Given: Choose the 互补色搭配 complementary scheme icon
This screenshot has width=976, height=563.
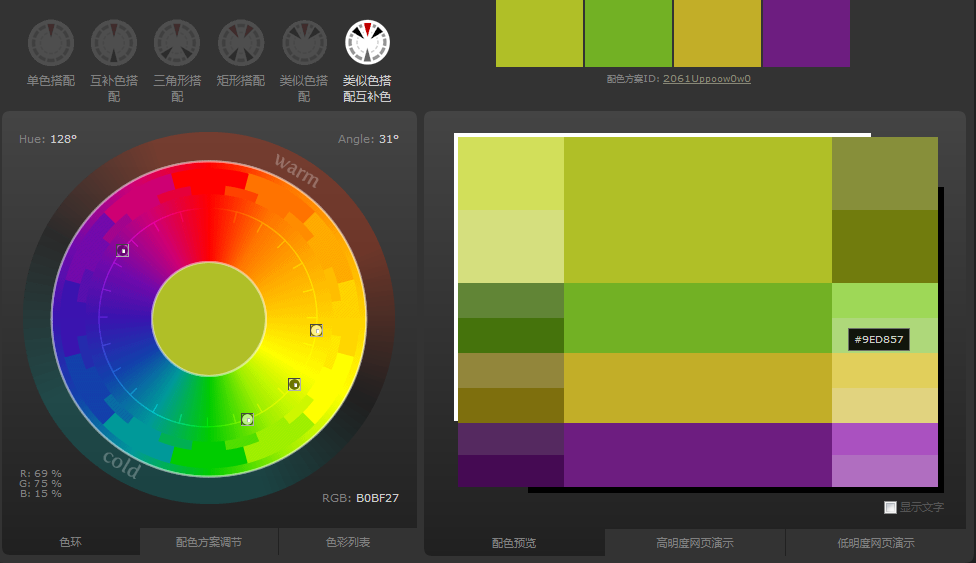Looking at the screenshot, I should 113,41.
